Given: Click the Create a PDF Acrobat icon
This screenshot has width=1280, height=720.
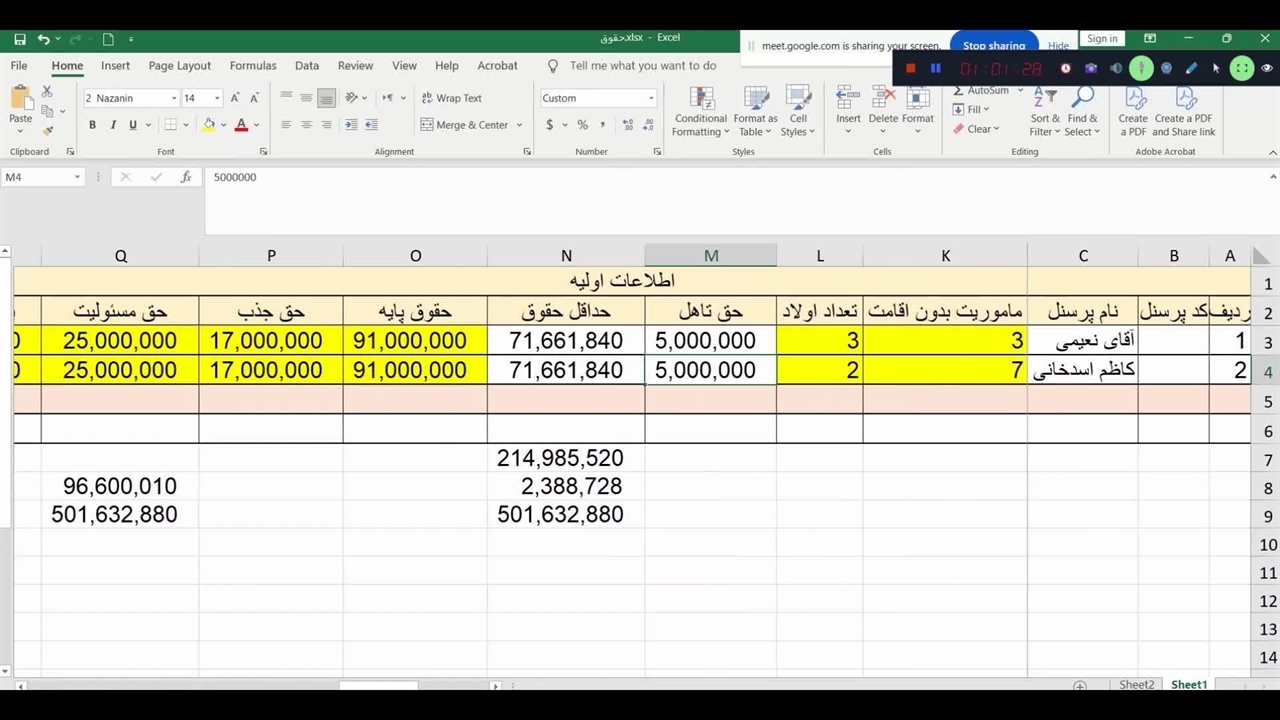Looking at the screenshot, I should pyautogui.click(x=1133, y=111).
